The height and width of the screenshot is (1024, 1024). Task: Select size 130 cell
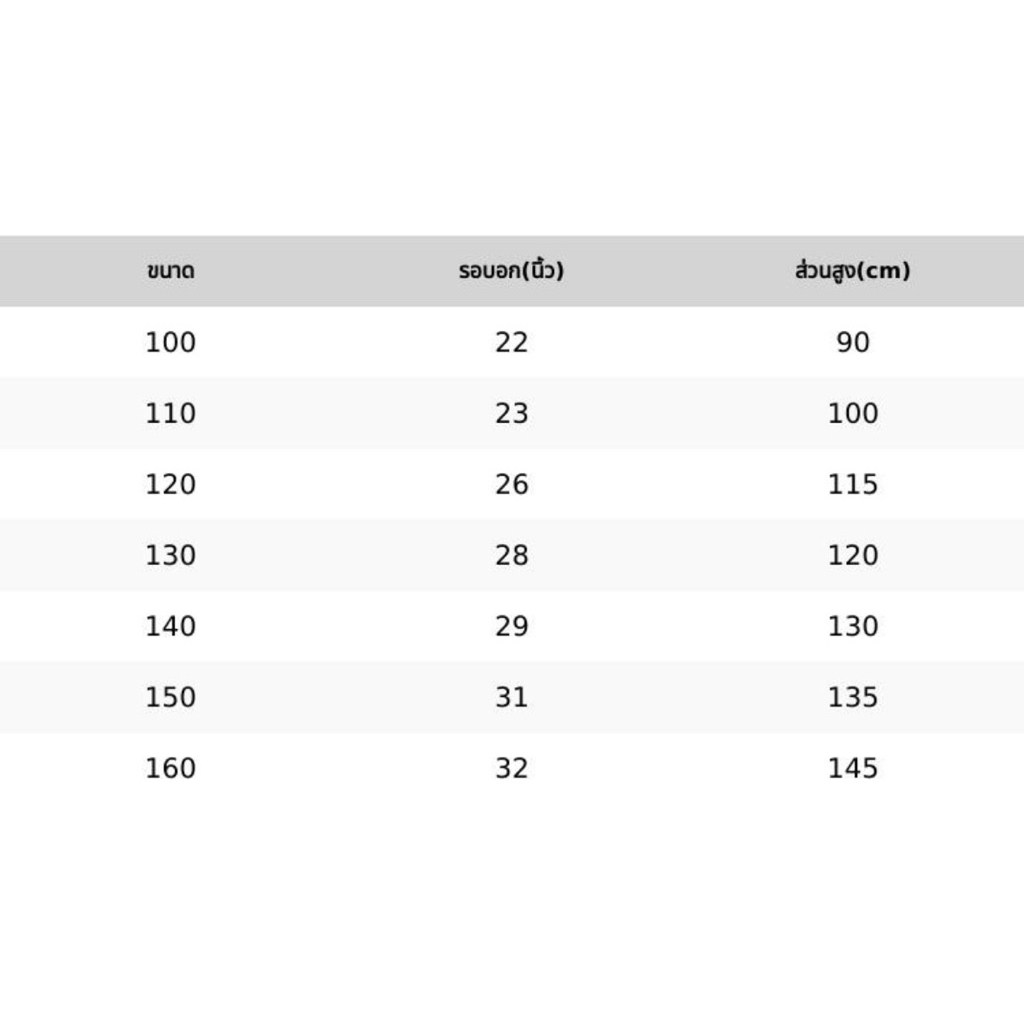(170, 555)
